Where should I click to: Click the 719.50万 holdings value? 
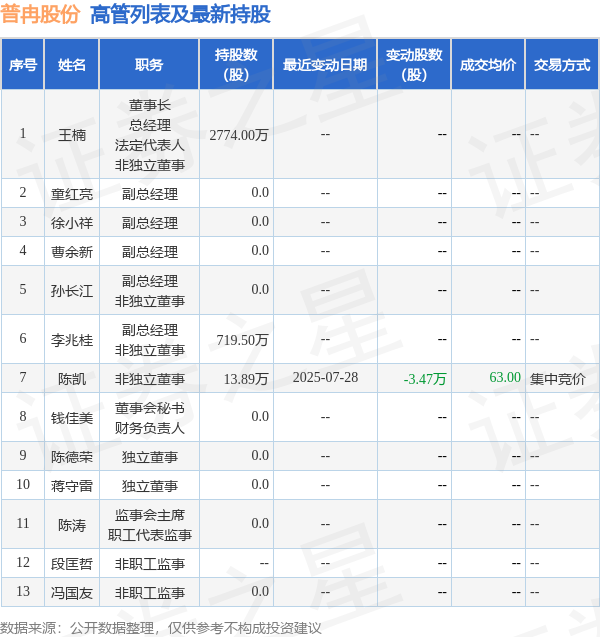pos(242,340)
